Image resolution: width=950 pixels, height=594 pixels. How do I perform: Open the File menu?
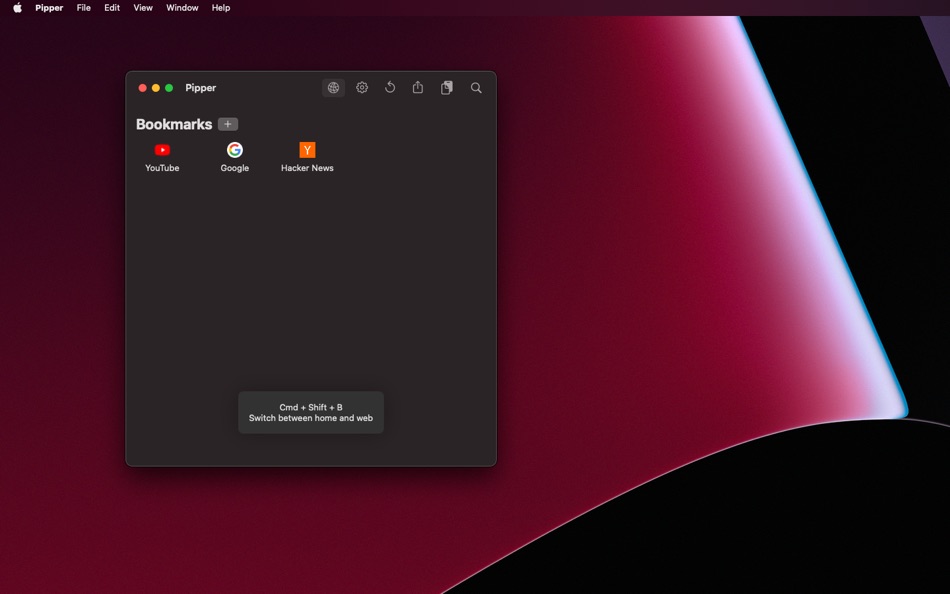[83, 7]
